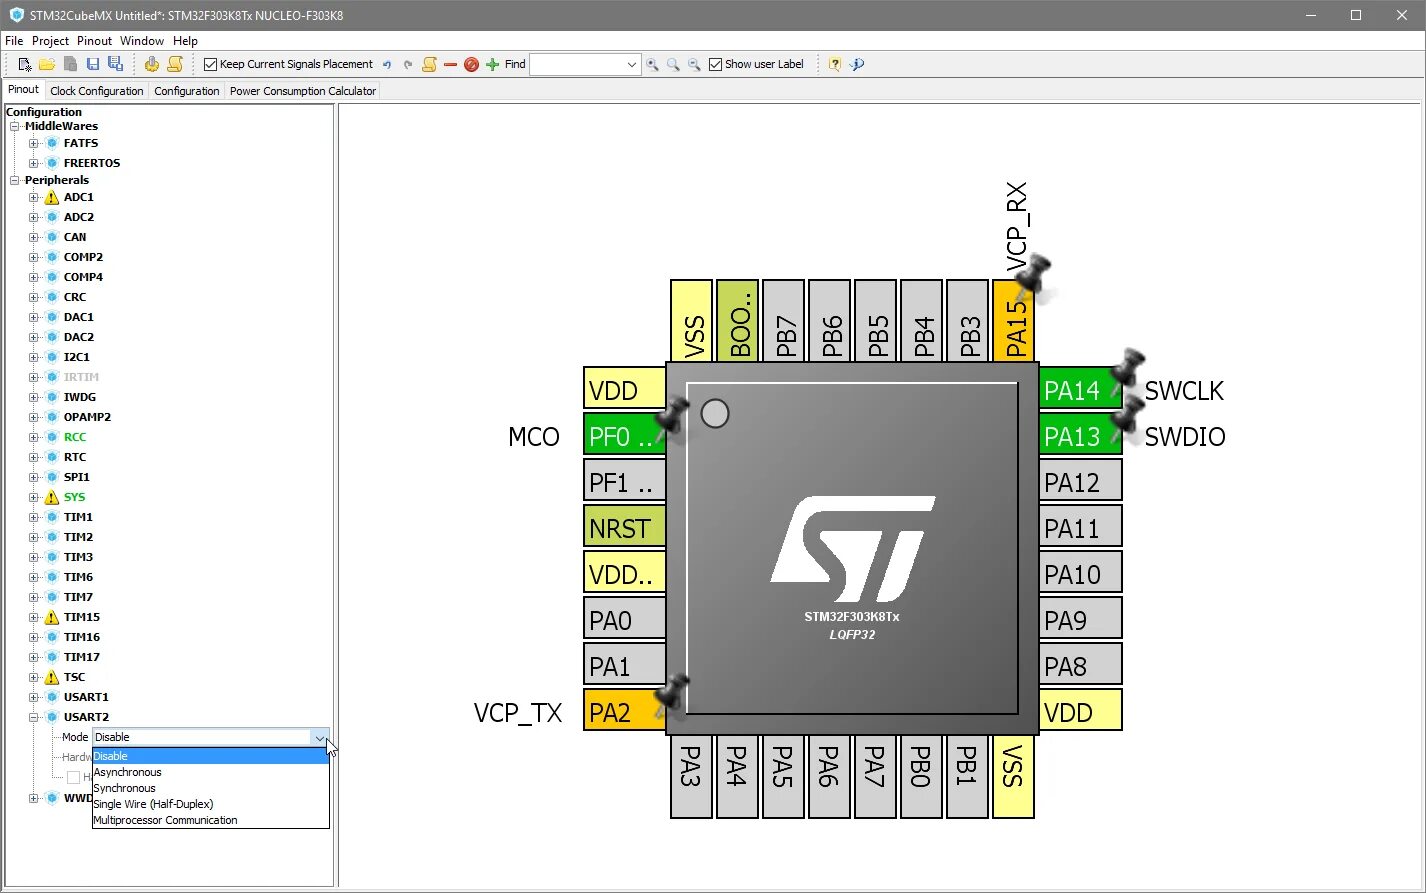
Task: Toggle Keep Current Signals Placement checkbox
Action: coord(210,64)
